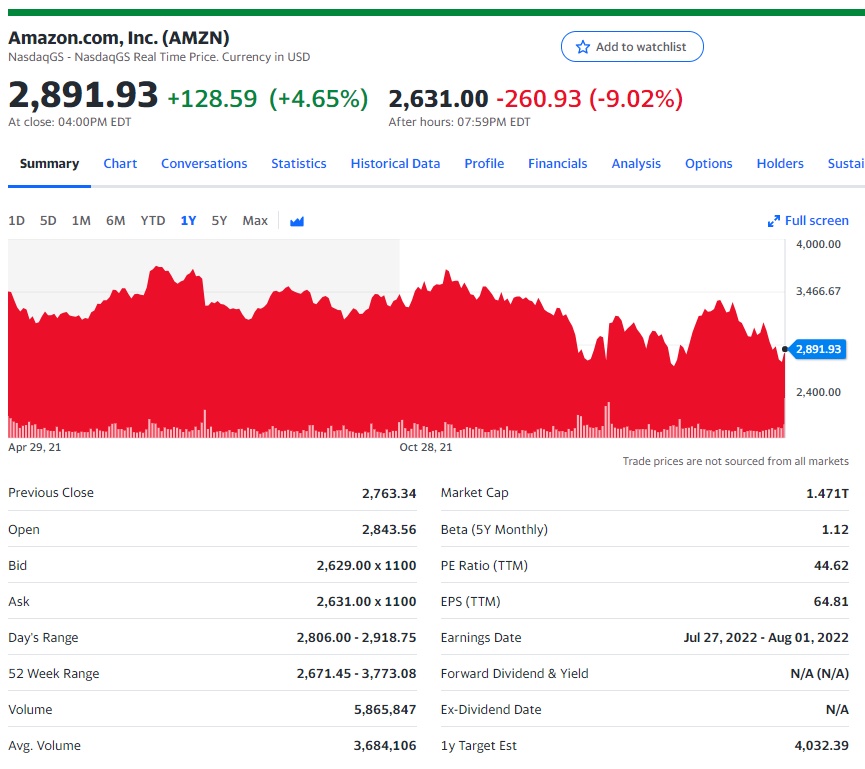Click Day's Range value 2,806.00 - 2,918.75
This screenshot has width=865, height=769.
356,638
